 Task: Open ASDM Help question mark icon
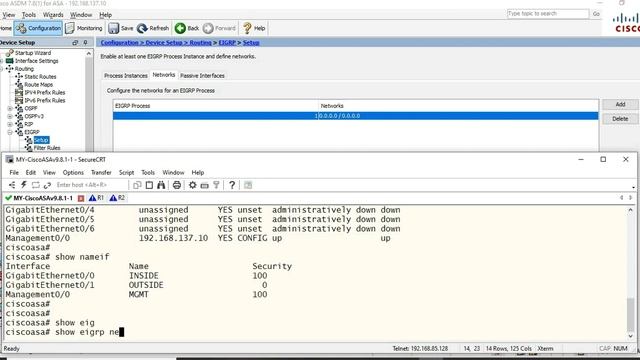pos(247,28)
